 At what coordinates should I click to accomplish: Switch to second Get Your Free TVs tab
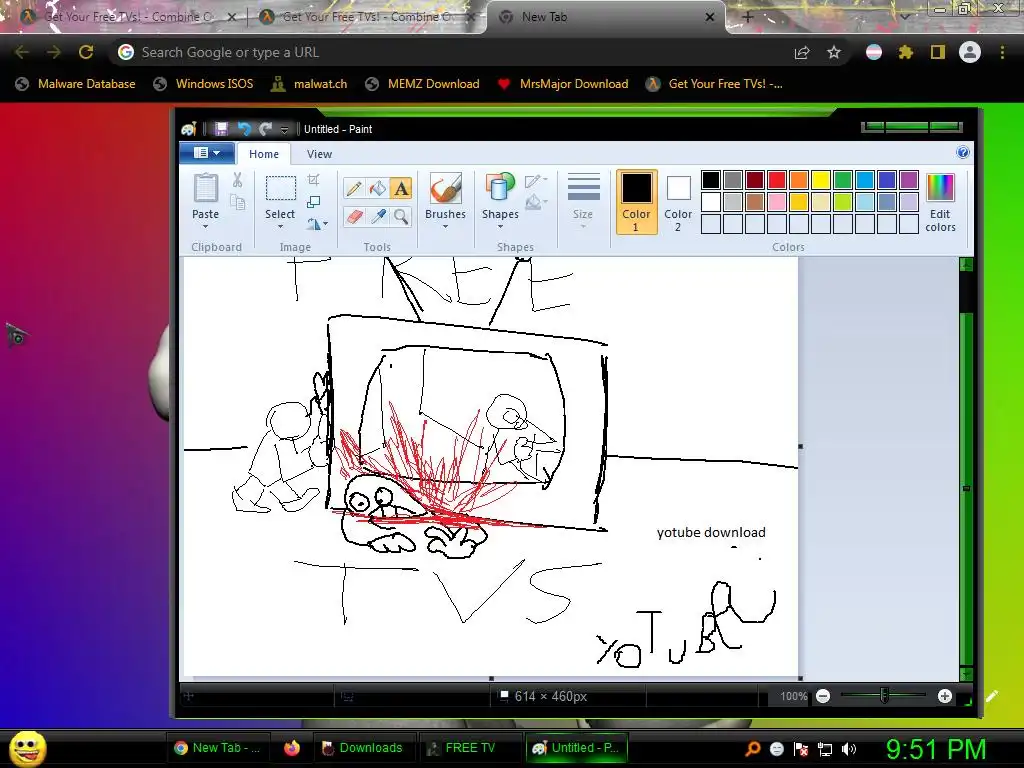[367, 17]
